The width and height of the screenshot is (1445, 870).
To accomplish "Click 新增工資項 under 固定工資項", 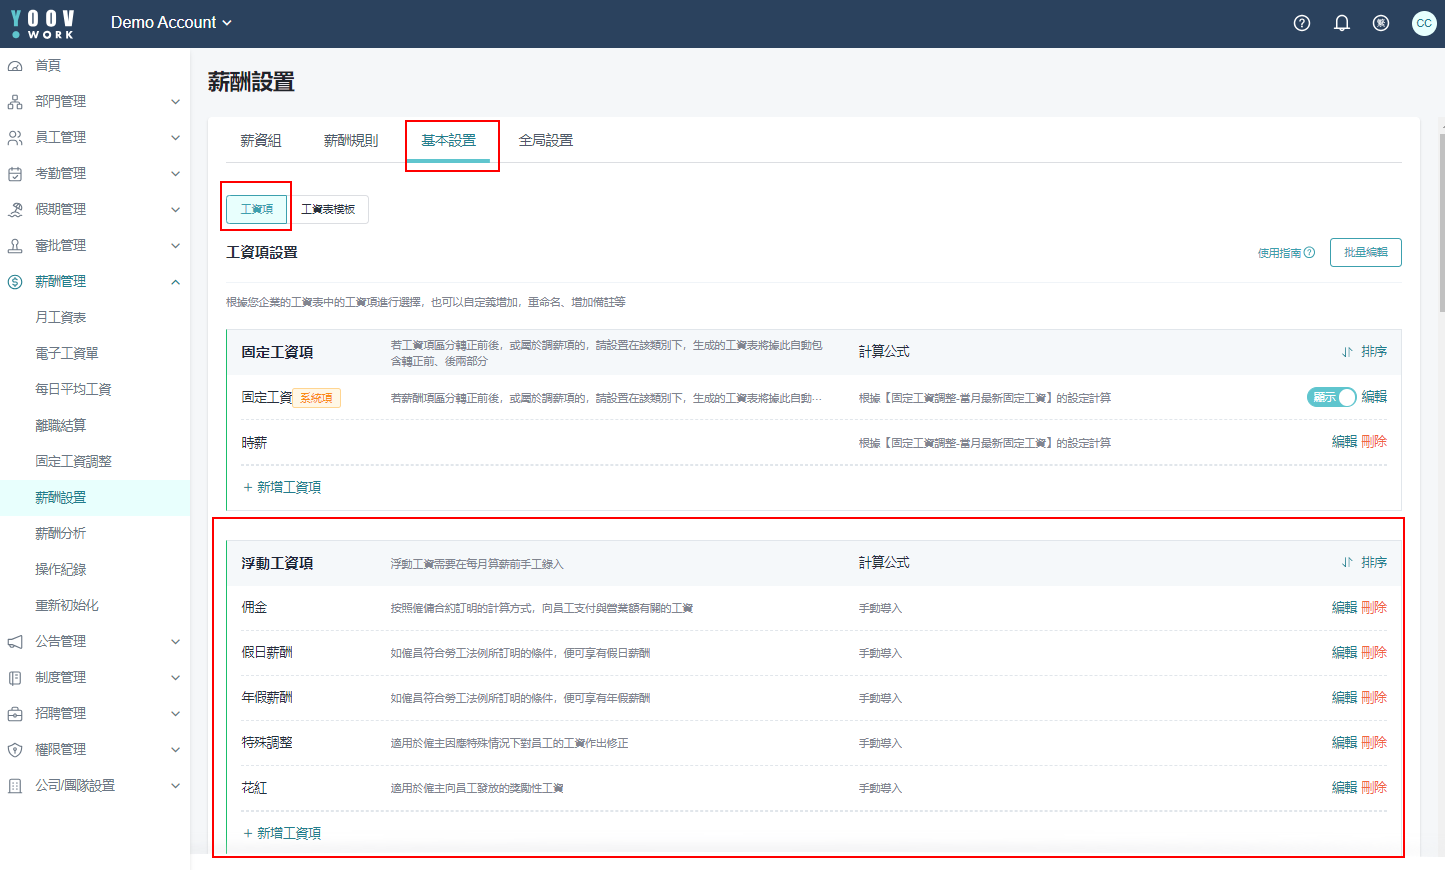I will [x=283, y=488].
